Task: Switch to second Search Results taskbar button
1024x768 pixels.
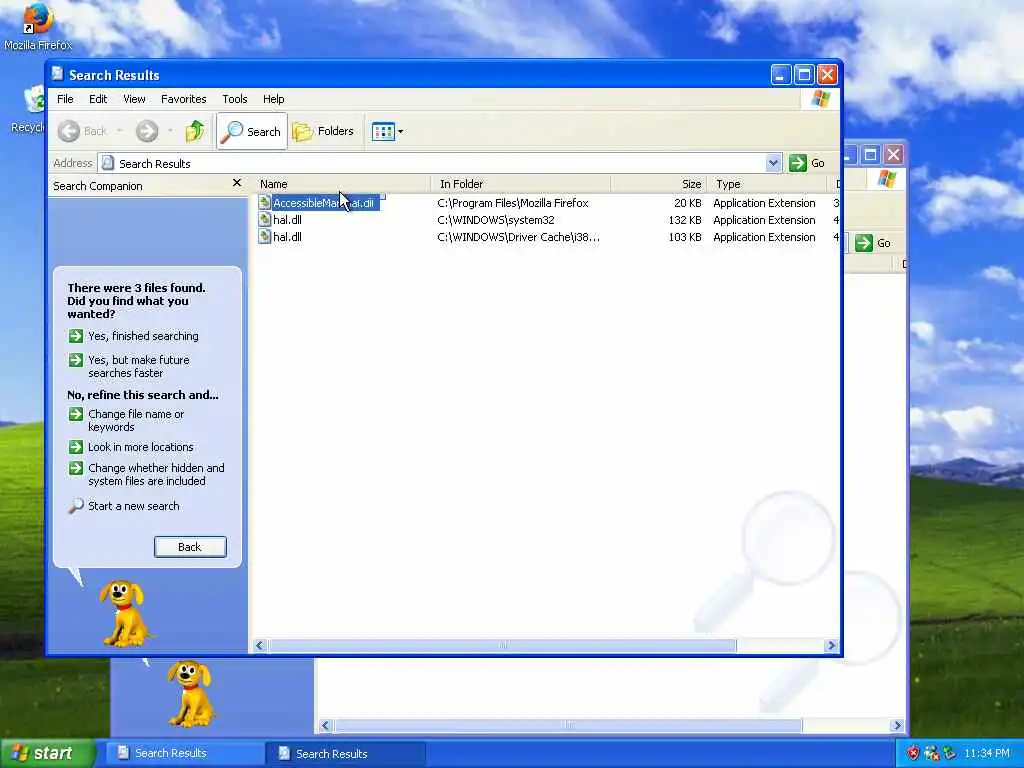Action: pos(345,753)
